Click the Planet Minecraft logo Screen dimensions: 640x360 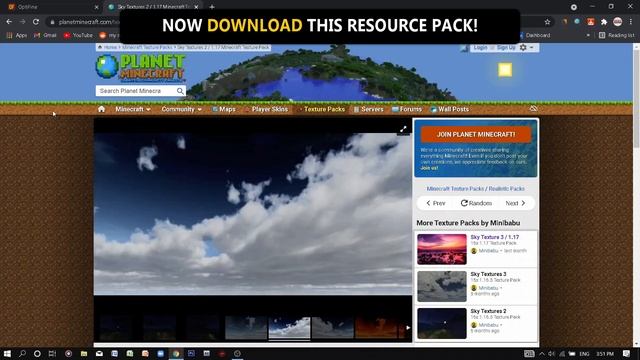pyautogui.click(x=140, y=67)
